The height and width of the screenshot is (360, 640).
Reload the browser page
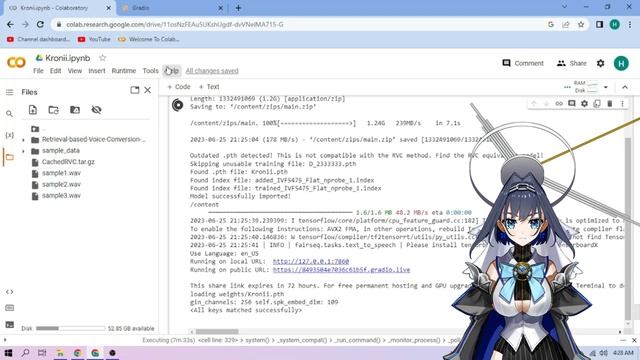(x=40, y=24)
